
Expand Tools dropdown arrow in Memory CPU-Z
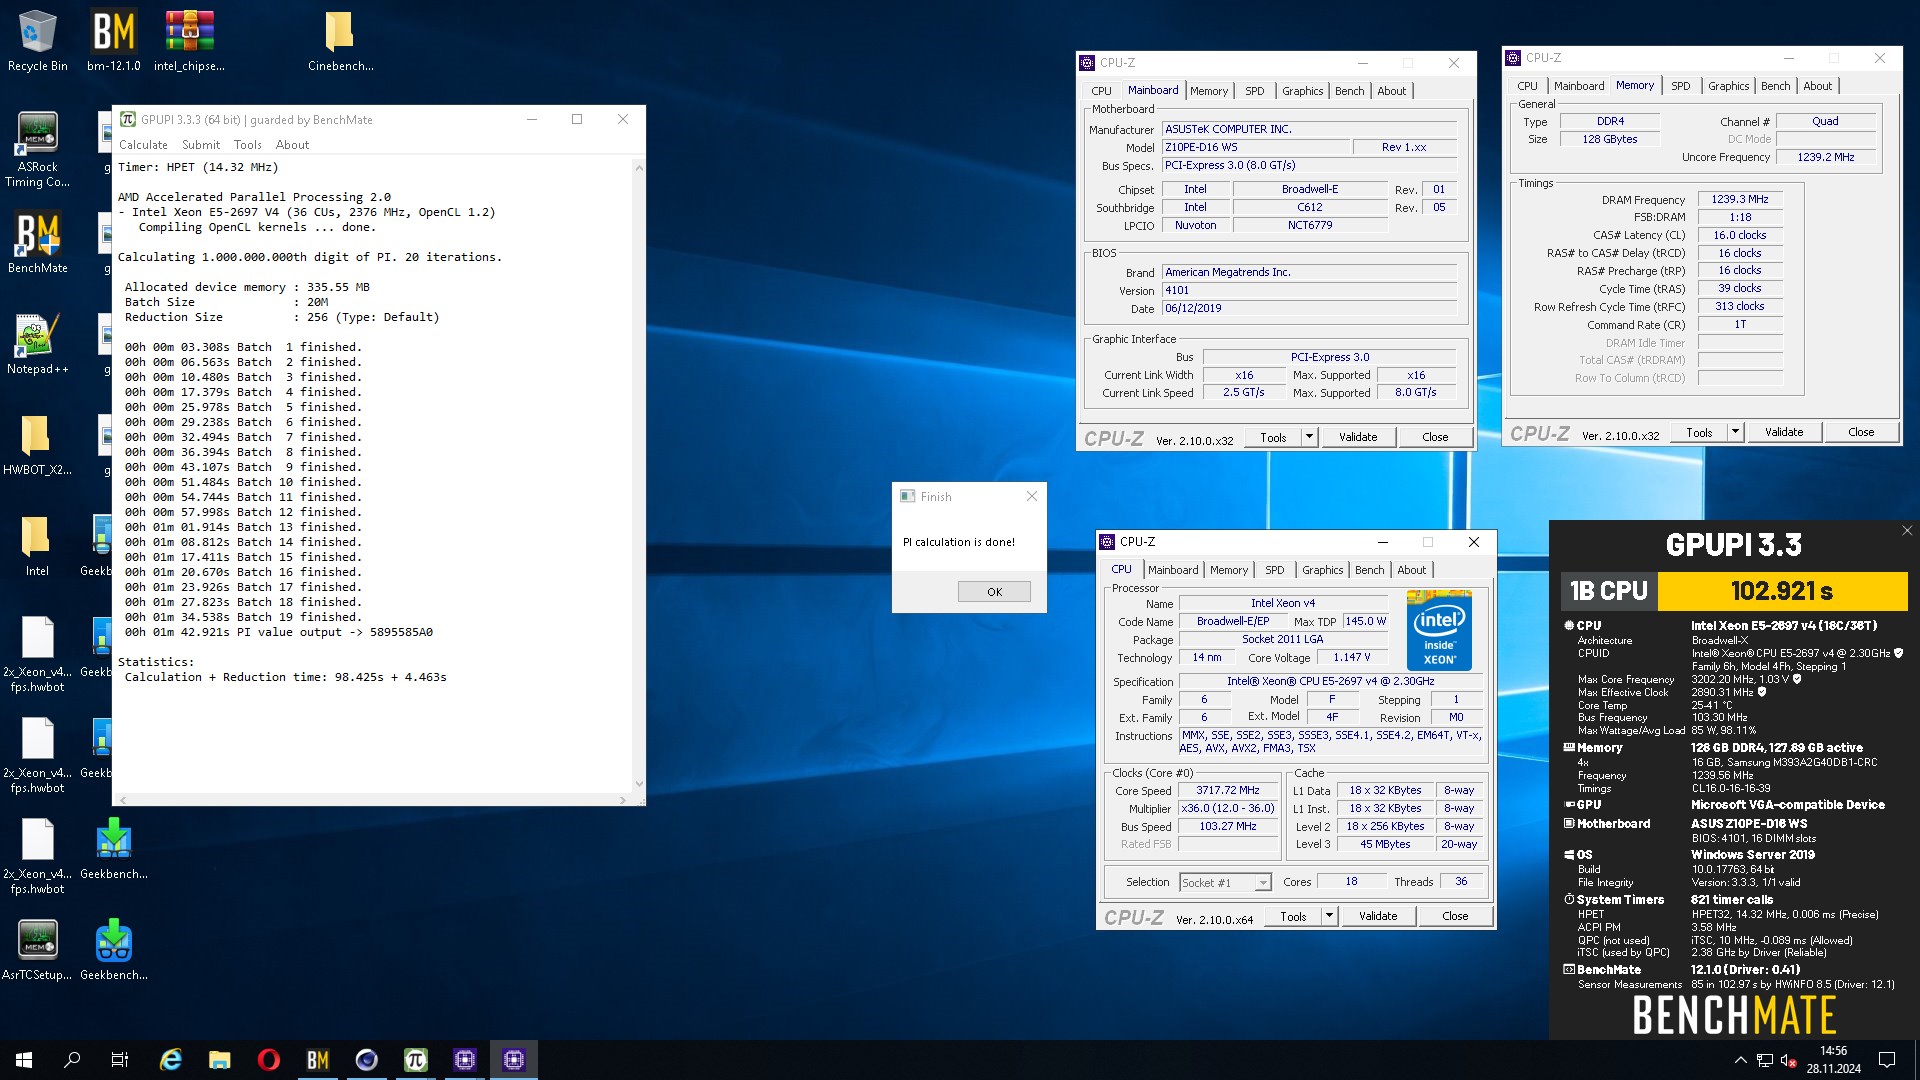click(1736, 432)
